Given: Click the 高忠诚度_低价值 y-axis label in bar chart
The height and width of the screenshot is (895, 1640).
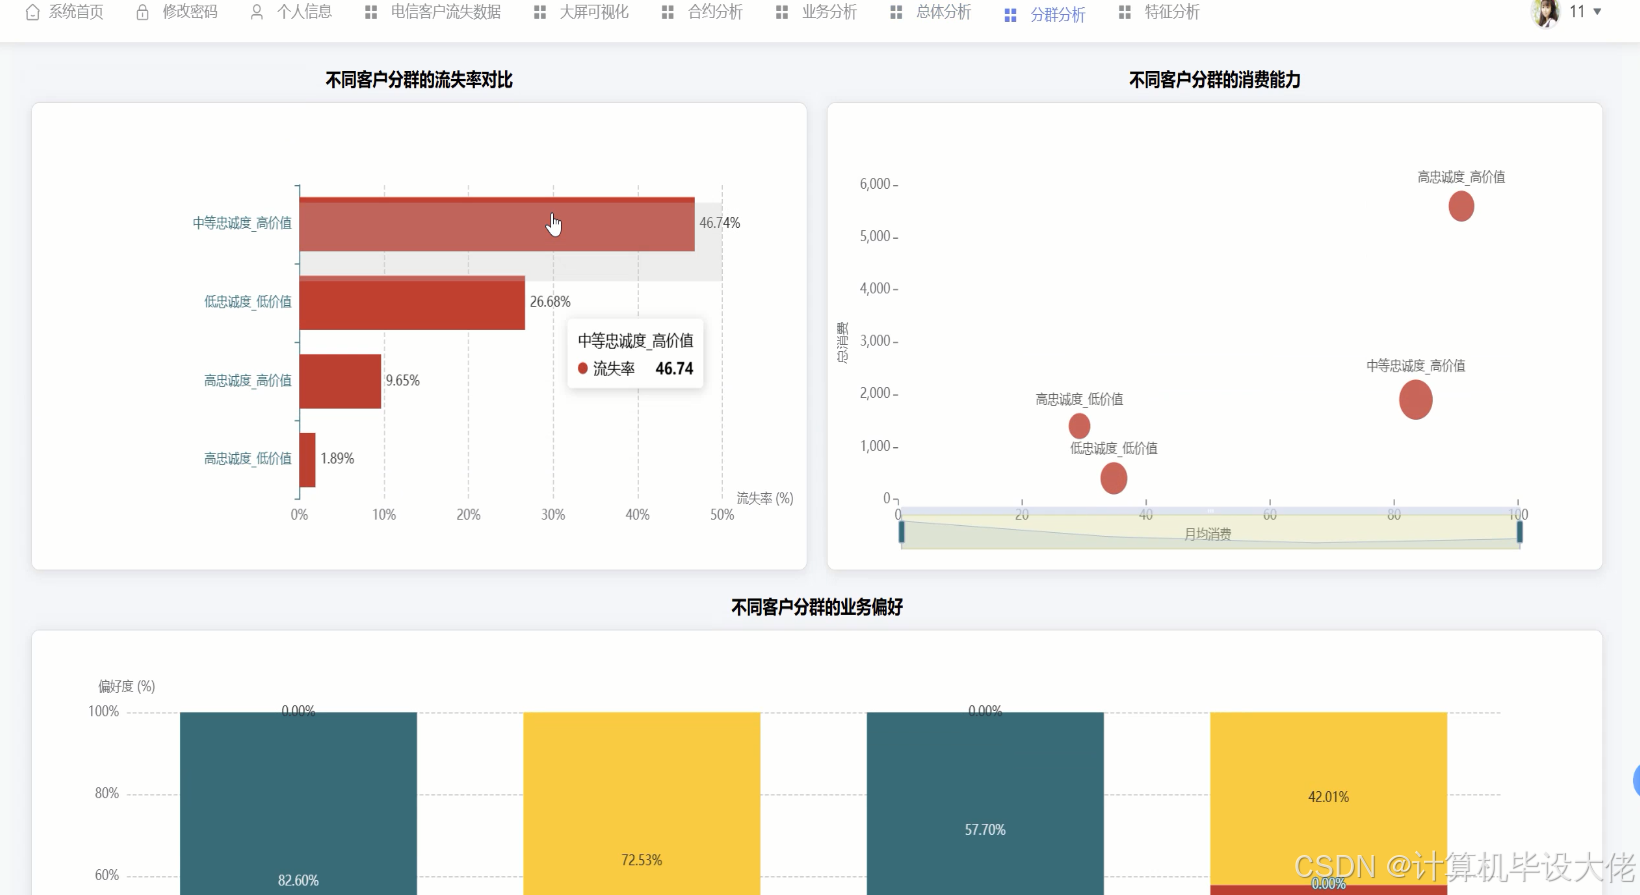Looking at the screenshot, I should (x=248, y=459).
